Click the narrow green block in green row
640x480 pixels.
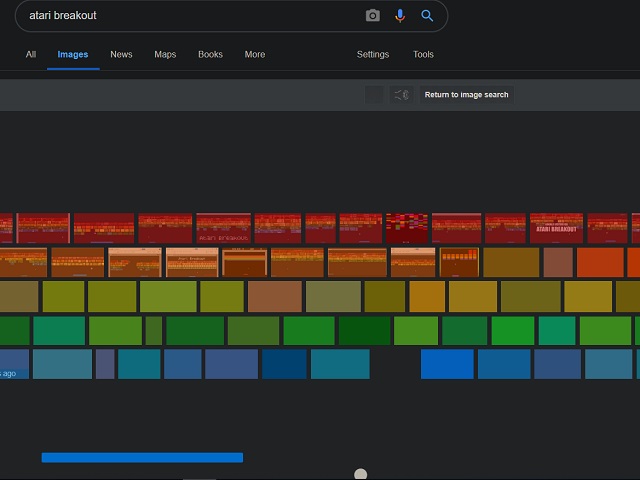(154, 331)
